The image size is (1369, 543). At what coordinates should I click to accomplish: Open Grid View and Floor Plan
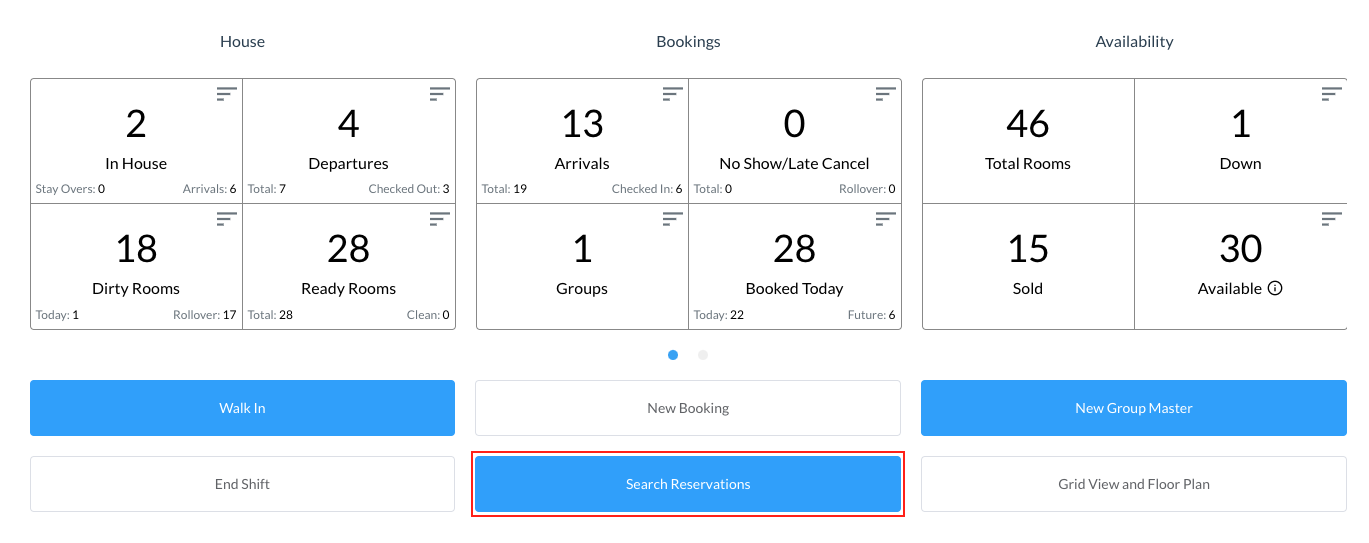coord(1133,484)
